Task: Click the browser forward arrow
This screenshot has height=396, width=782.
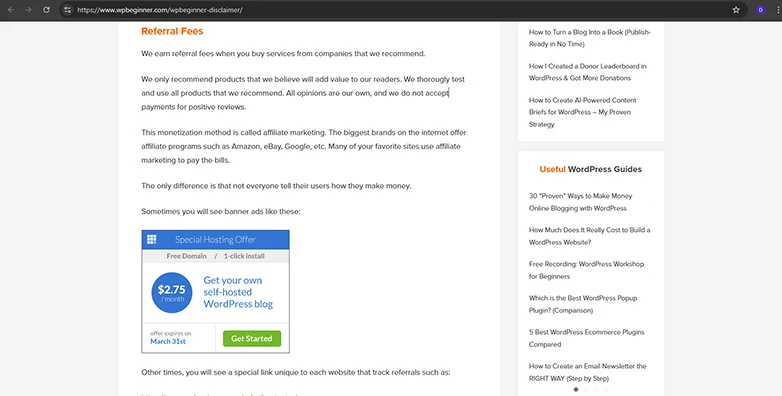Action: coord(28,9)
